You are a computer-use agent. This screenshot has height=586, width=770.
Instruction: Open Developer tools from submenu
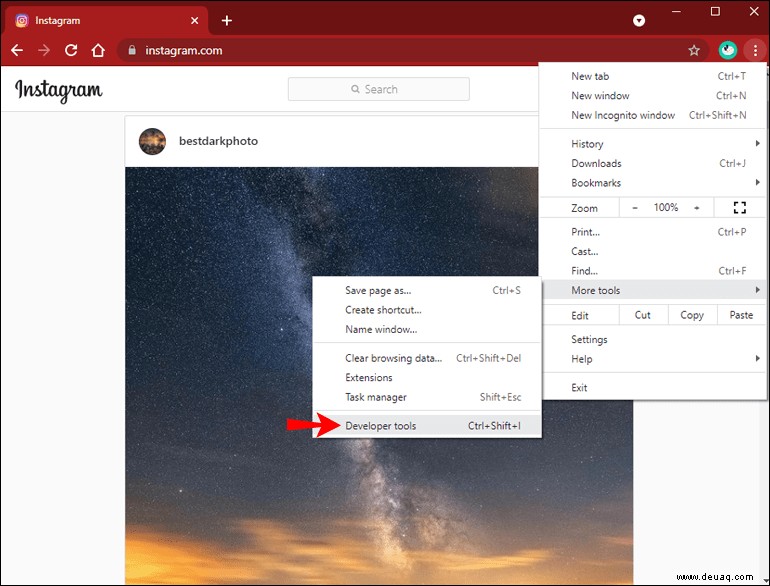(427, 426)
